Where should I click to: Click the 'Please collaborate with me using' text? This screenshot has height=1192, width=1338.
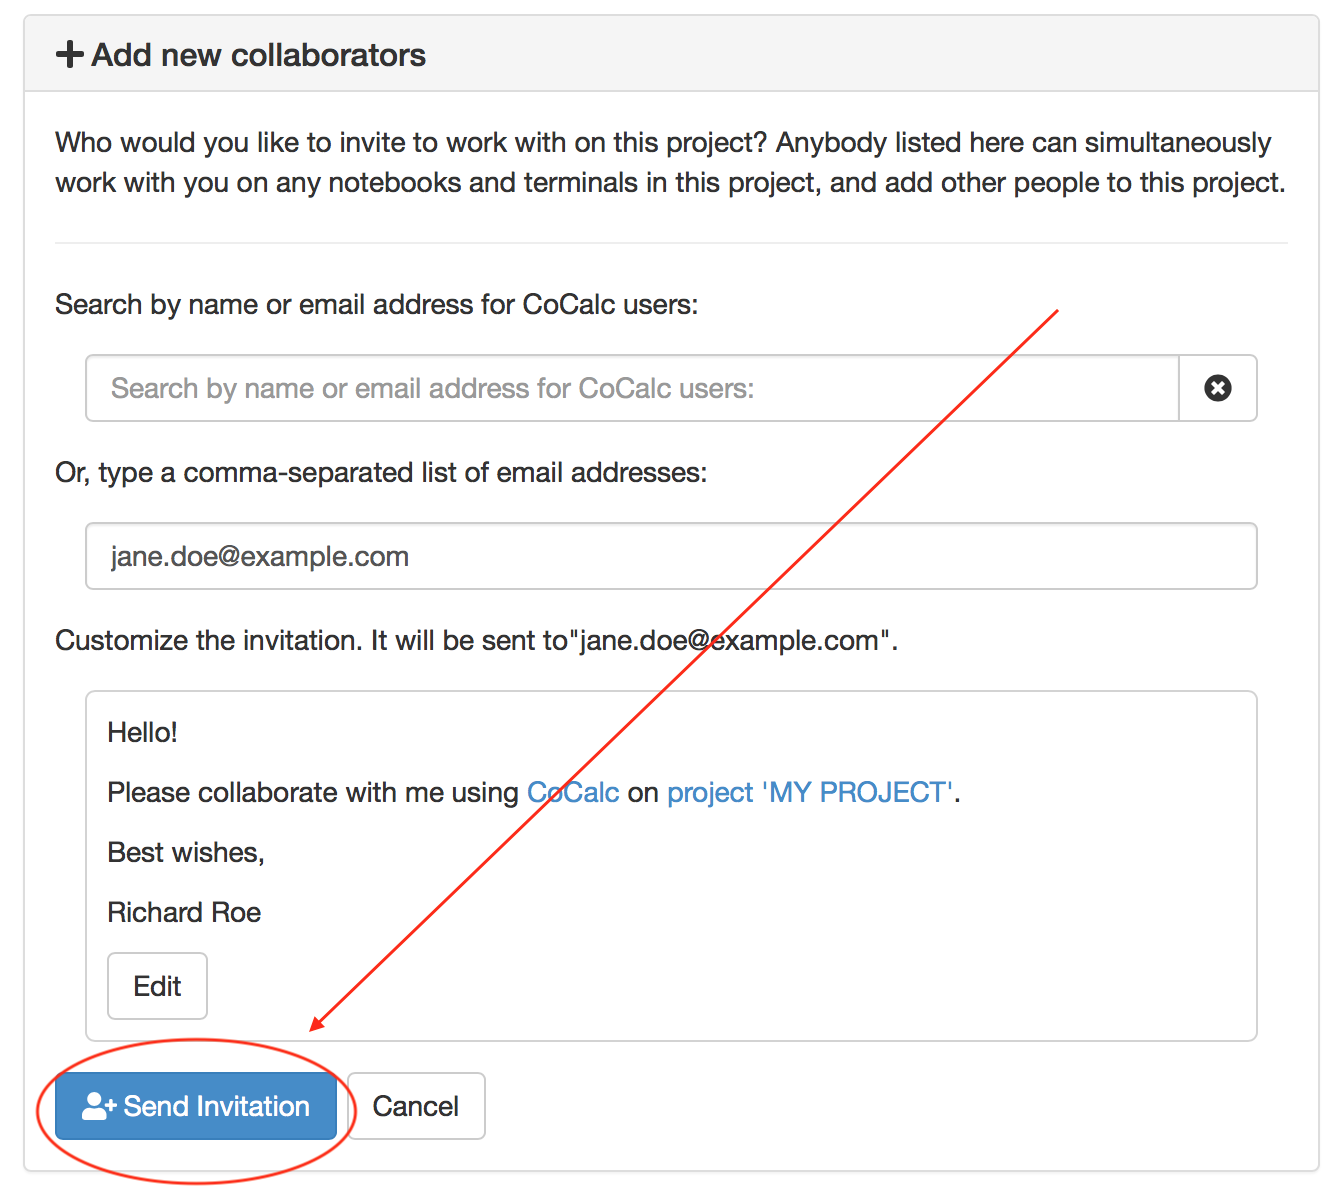312,793
